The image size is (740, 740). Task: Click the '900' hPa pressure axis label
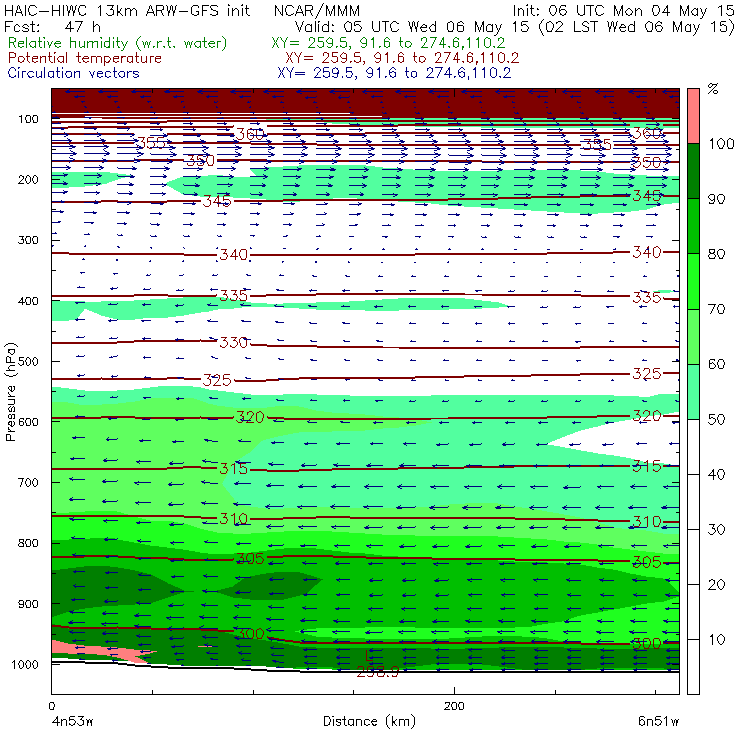[x=28, y=604]
